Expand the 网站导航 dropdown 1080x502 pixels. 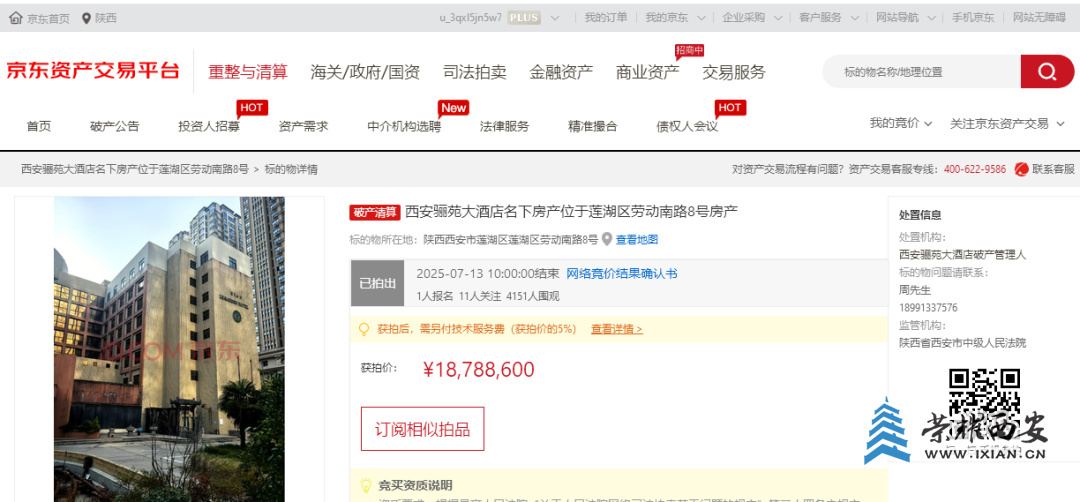coord(931,18)
